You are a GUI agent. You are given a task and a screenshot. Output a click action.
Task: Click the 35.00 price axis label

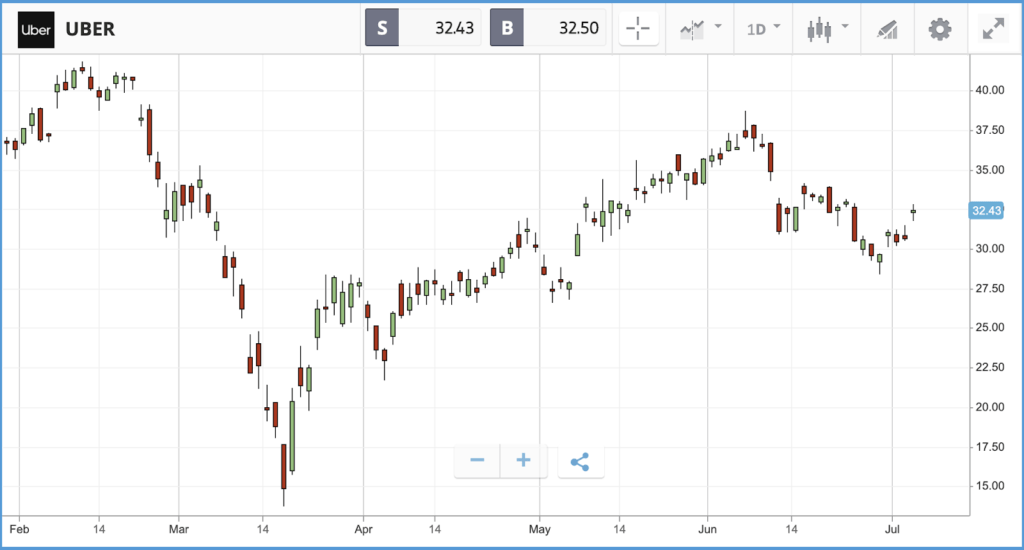tap(989, 170)
